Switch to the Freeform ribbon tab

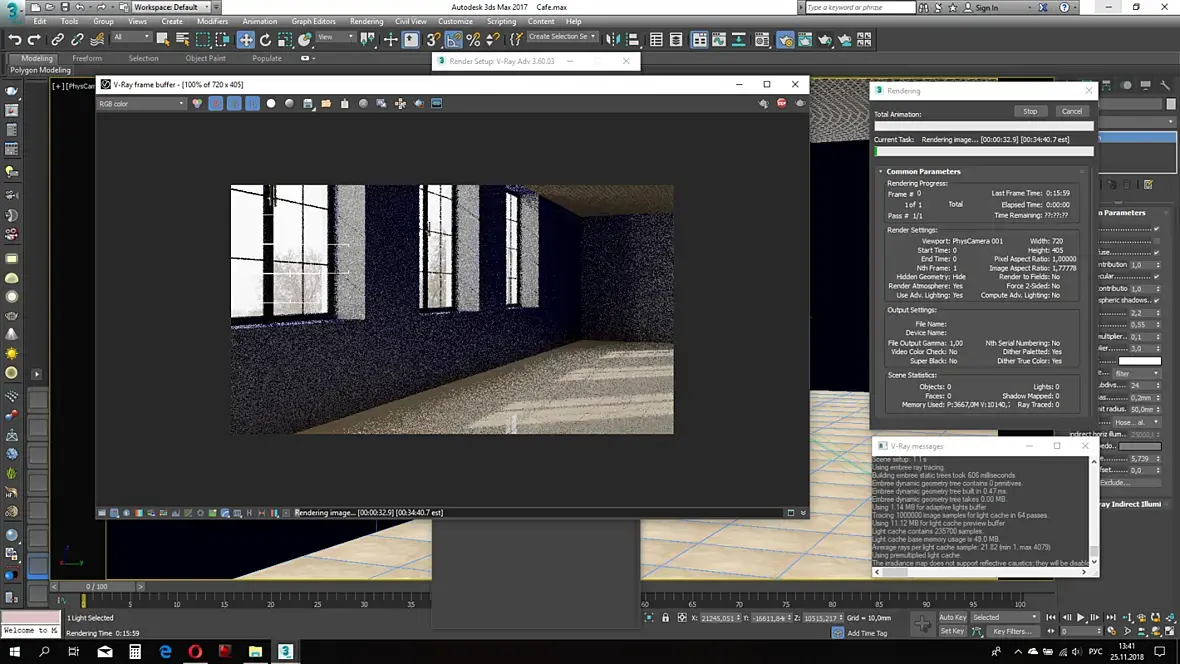(87, 58)
